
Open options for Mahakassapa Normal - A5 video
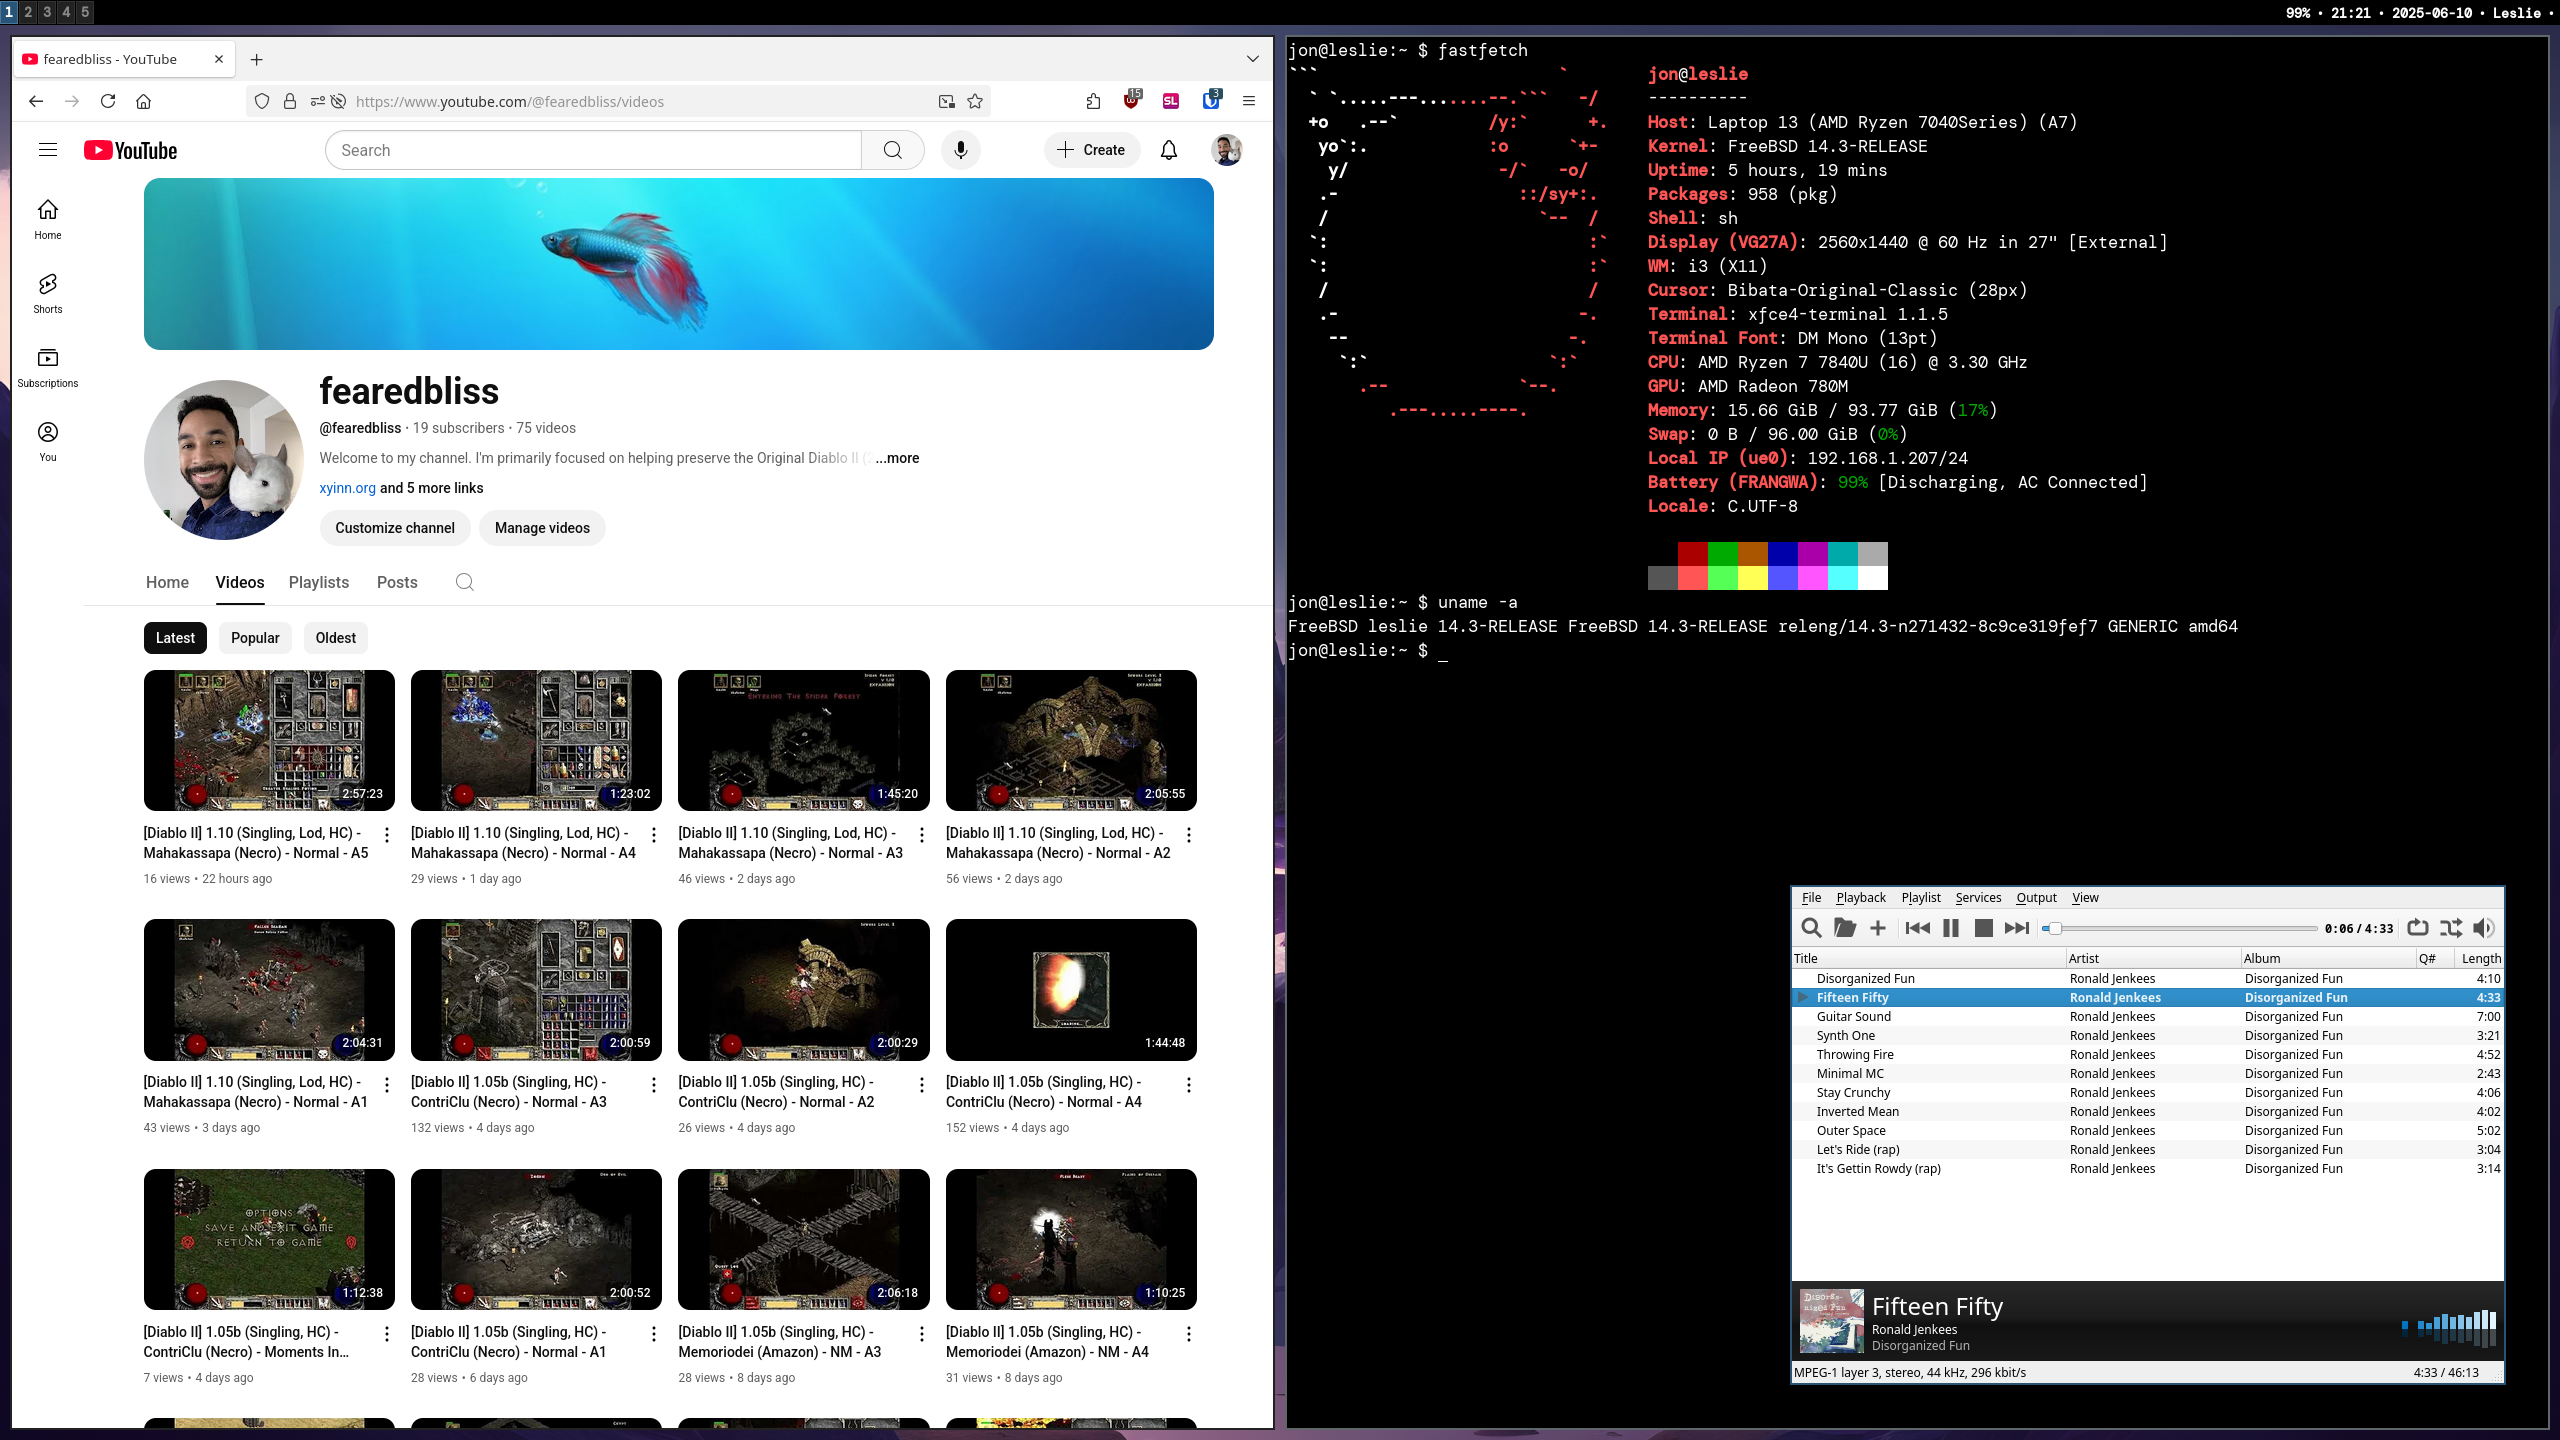[x=387, y=835]
